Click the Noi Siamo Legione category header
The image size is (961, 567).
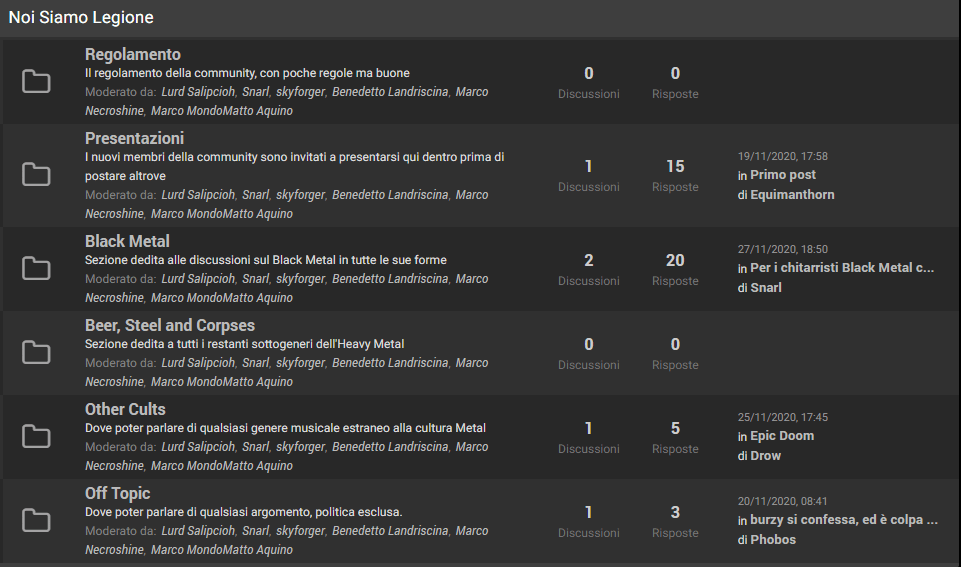pyautogui.click(x=81, y=18)
